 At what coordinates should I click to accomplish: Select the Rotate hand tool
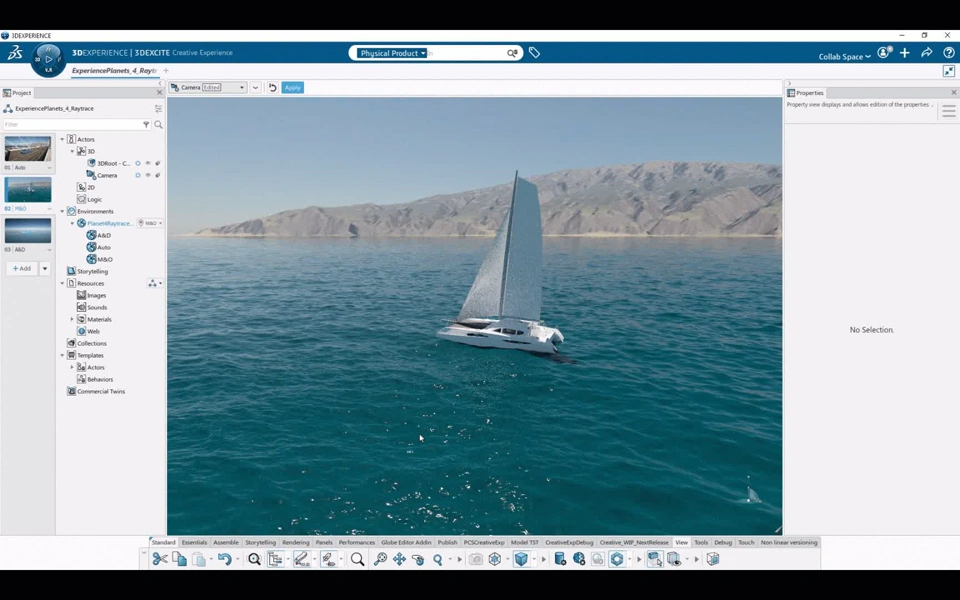click(418, 559)
